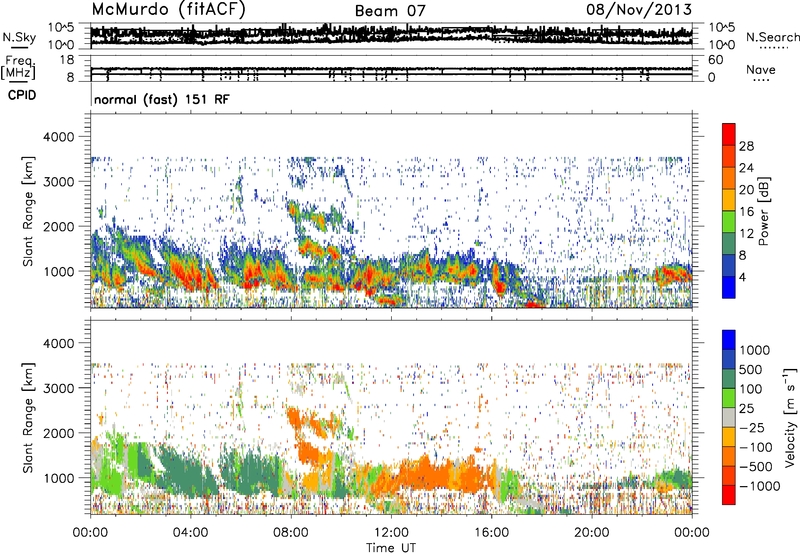
Task: Click the Freq. [MHz] axis label
Action: tap(18, 68)
